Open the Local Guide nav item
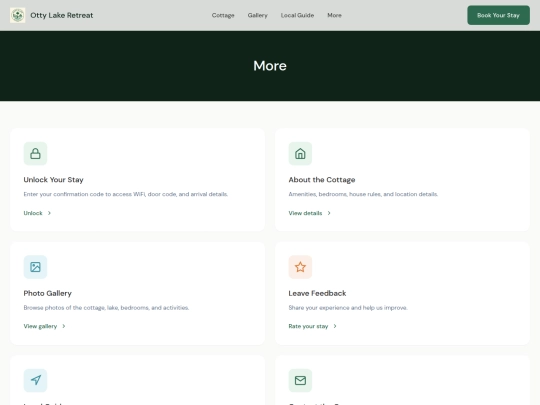Image resolution: width=540 pixels, height=405 pixels. tap(297, 15)
